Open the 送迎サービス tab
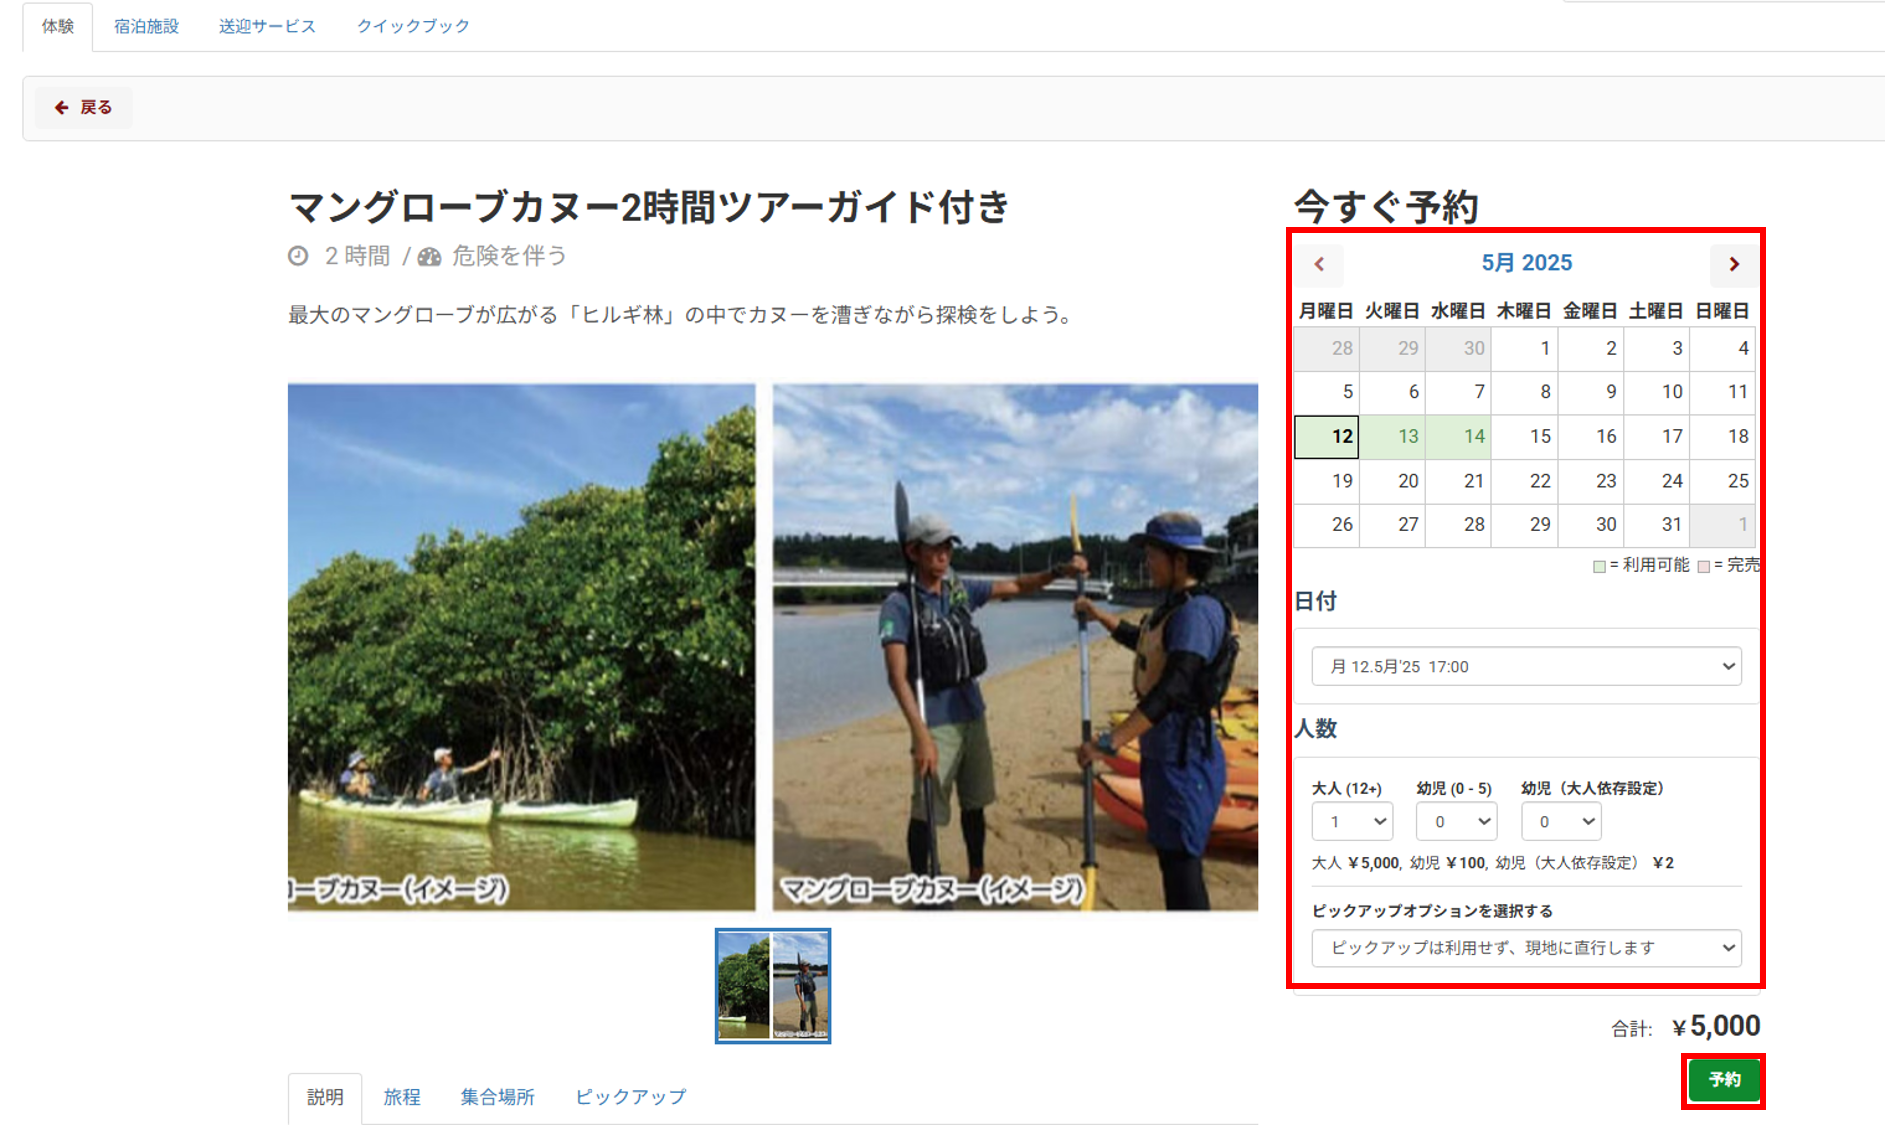Viewport: 1885px width, 1125px height. tap(267, 26)
